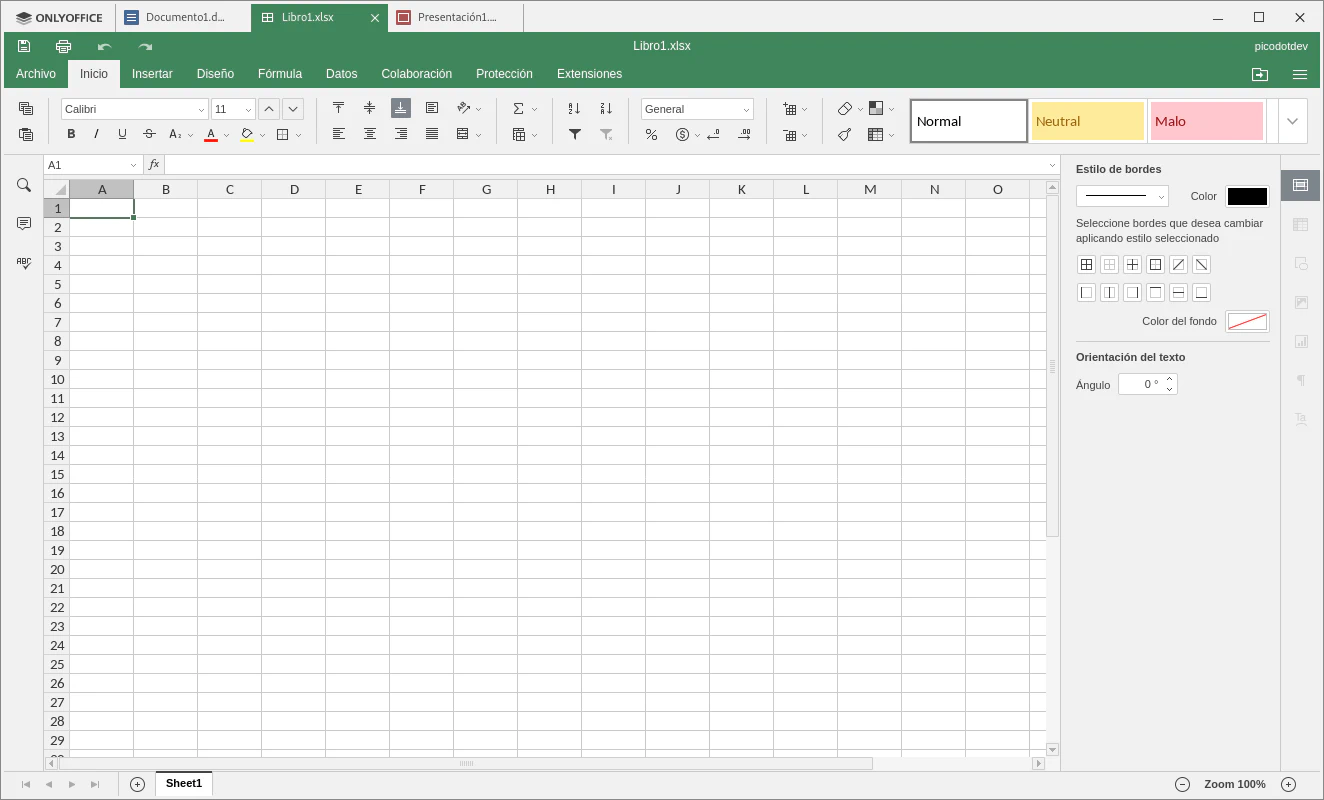Click the Save icon in title bar
Viewport: 1324px width, 800px height.
point(24,46)
